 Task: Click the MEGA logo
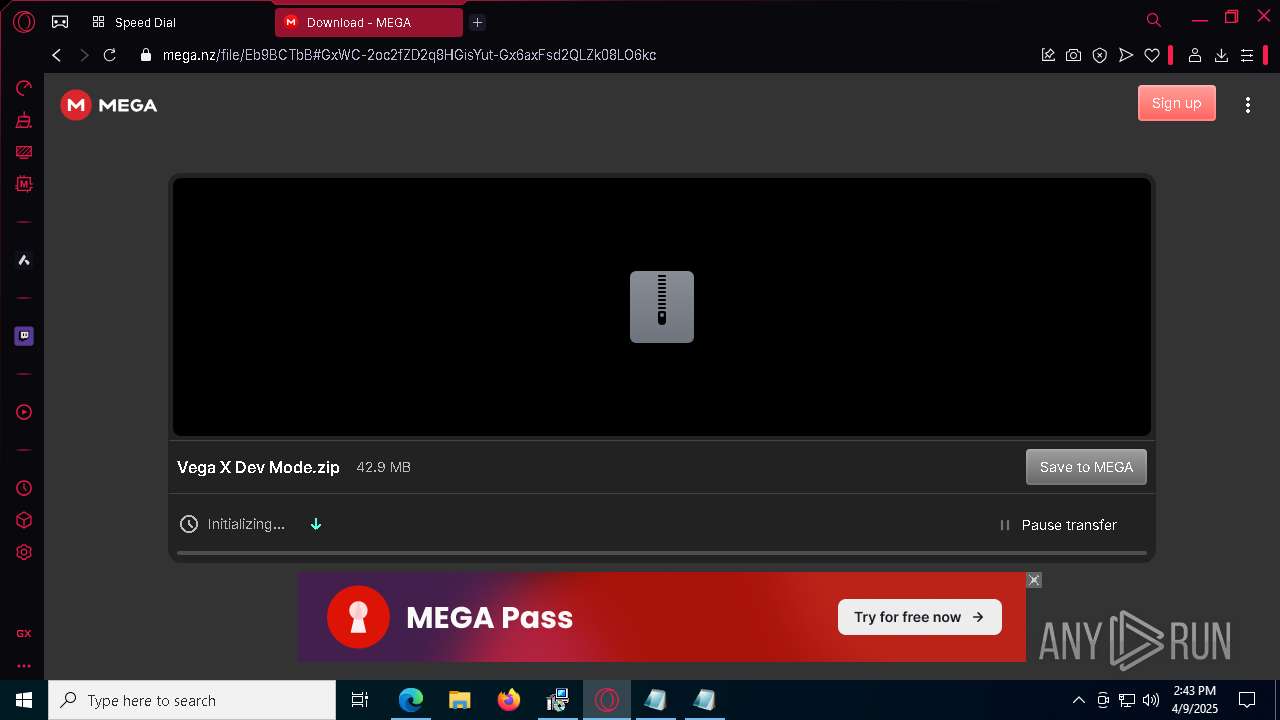tap(109, 105)
